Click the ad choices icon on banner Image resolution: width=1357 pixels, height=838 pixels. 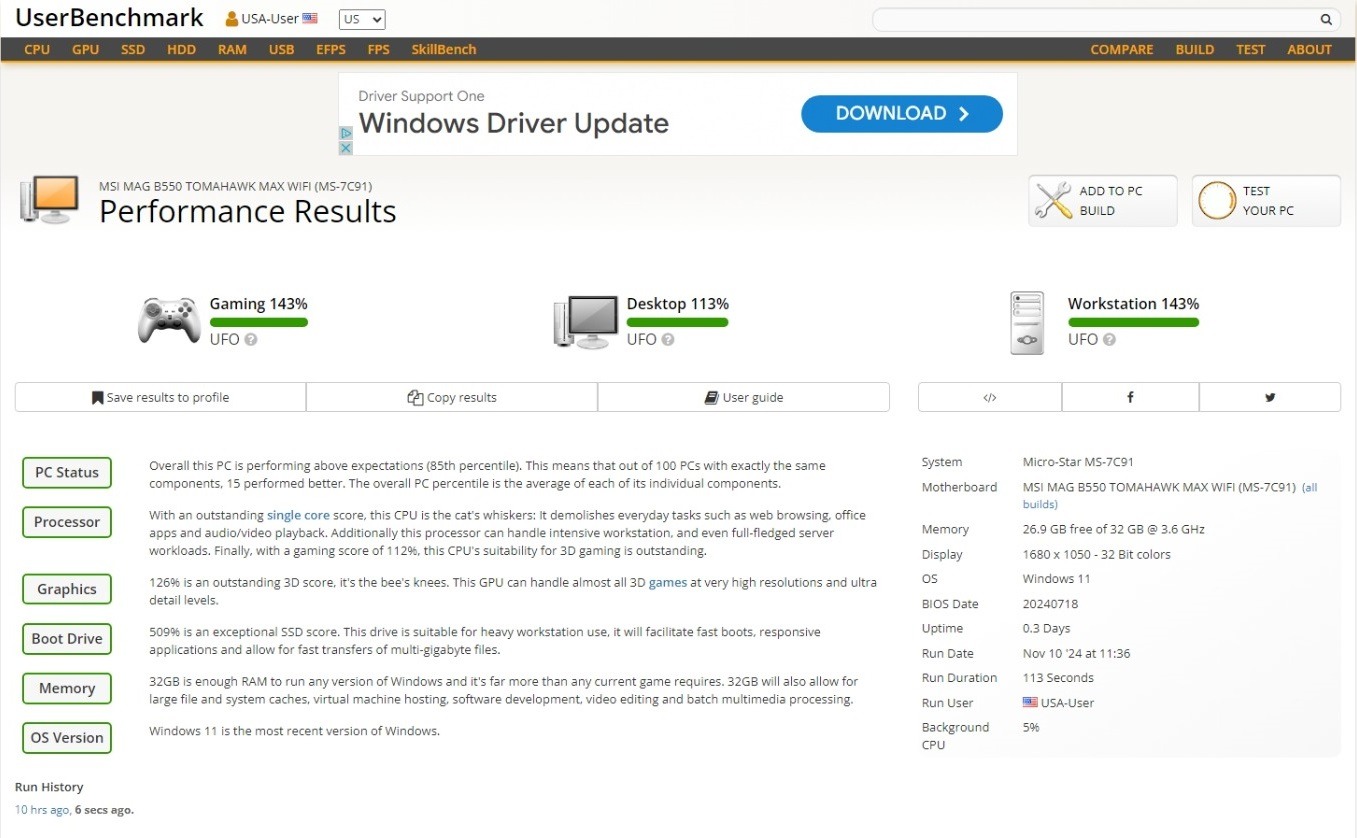point(346,133)
